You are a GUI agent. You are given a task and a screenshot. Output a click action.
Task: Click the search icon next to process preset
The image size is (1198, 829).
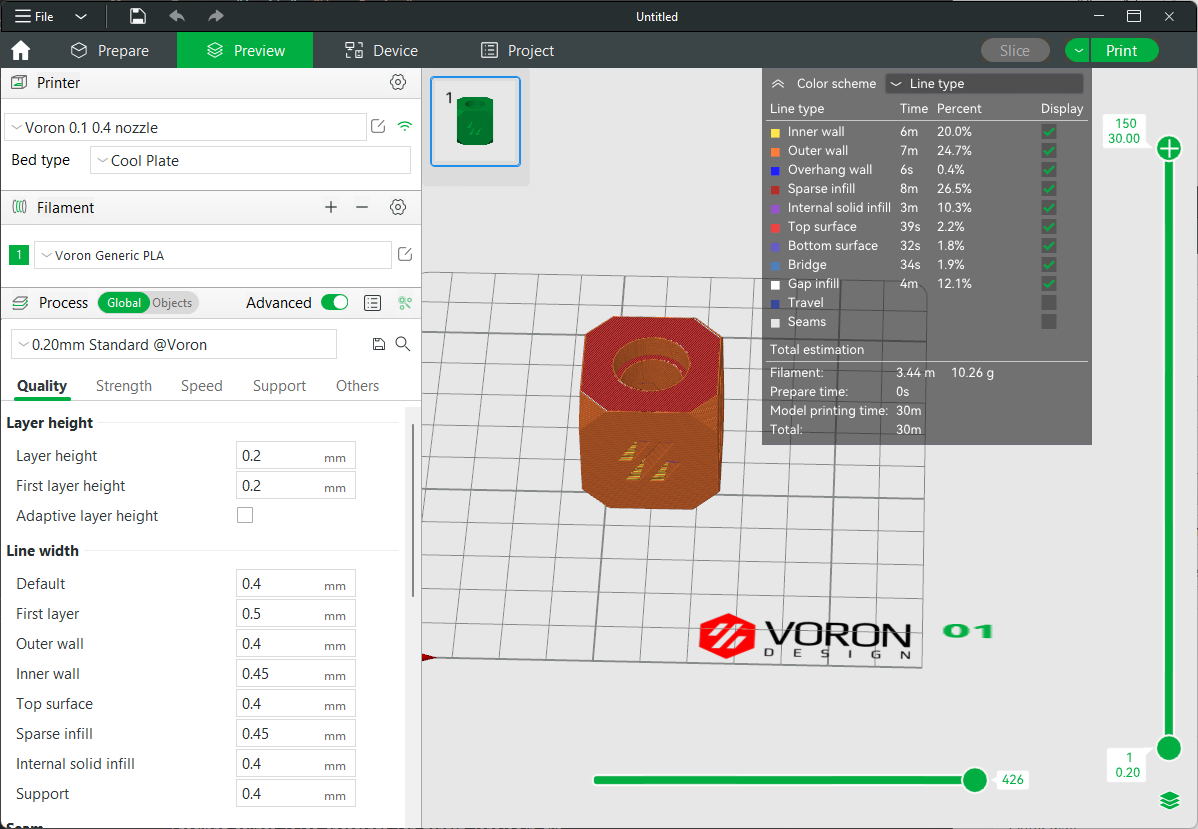[x=403, y=344]
